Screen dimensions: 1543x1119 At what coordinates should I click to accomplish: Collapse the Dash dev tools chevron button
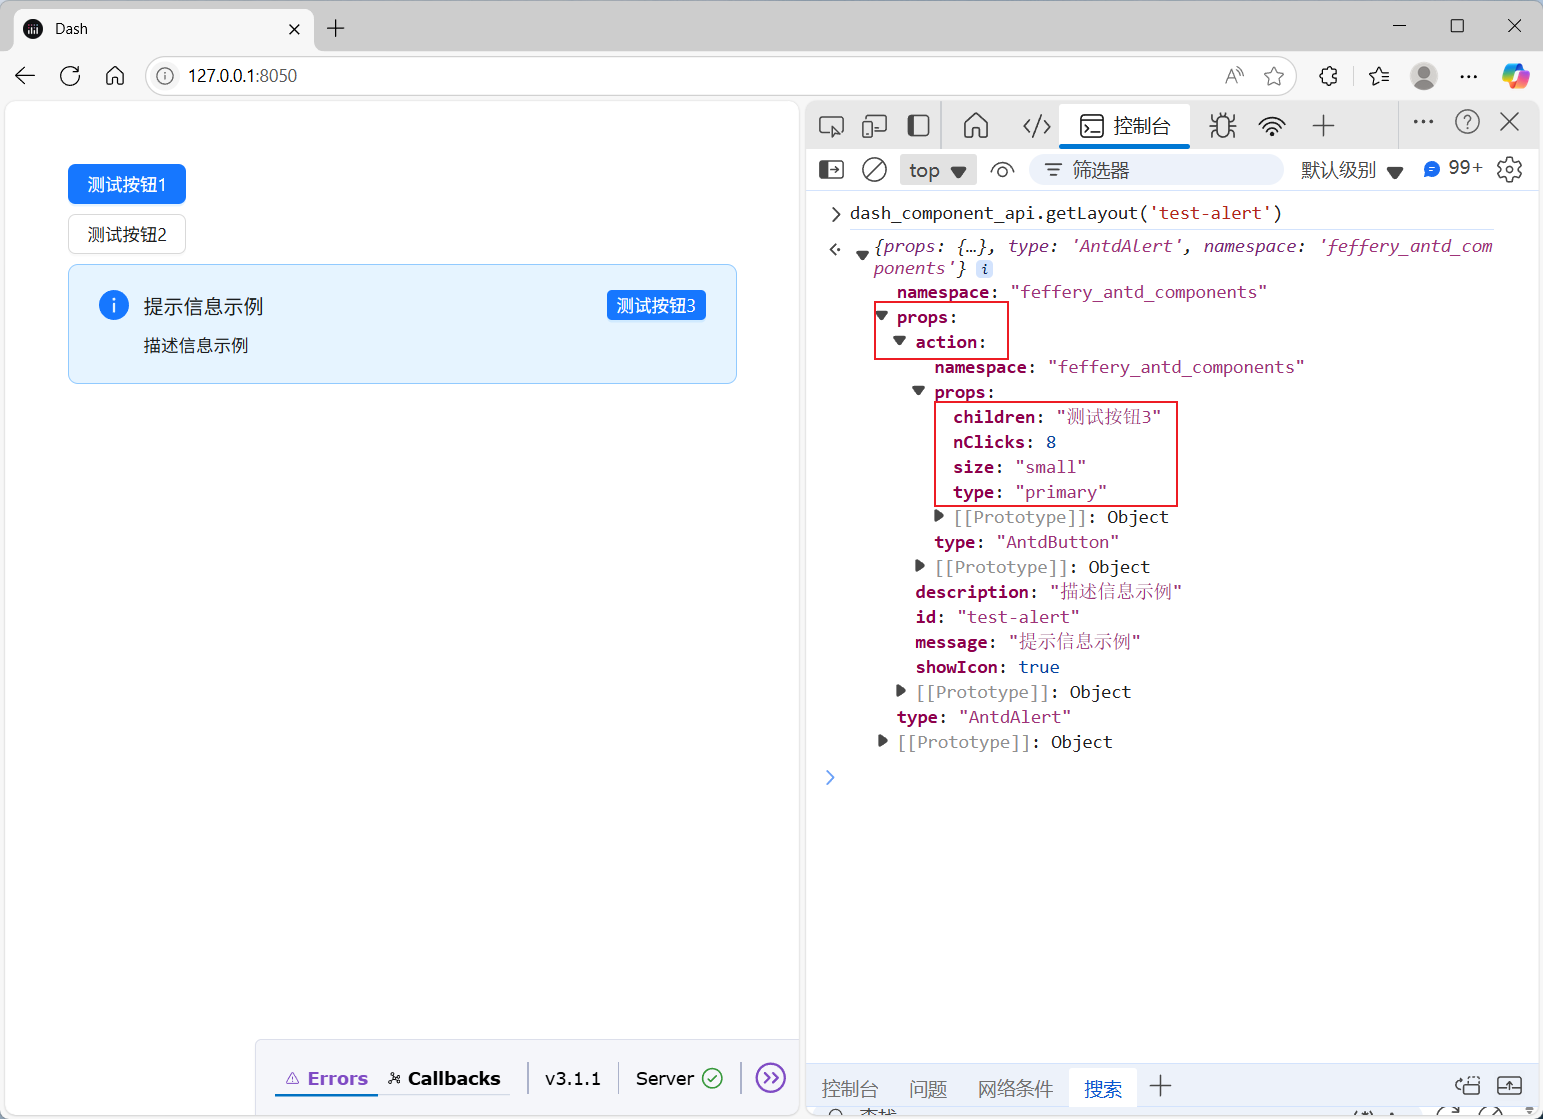[771, 1077]
